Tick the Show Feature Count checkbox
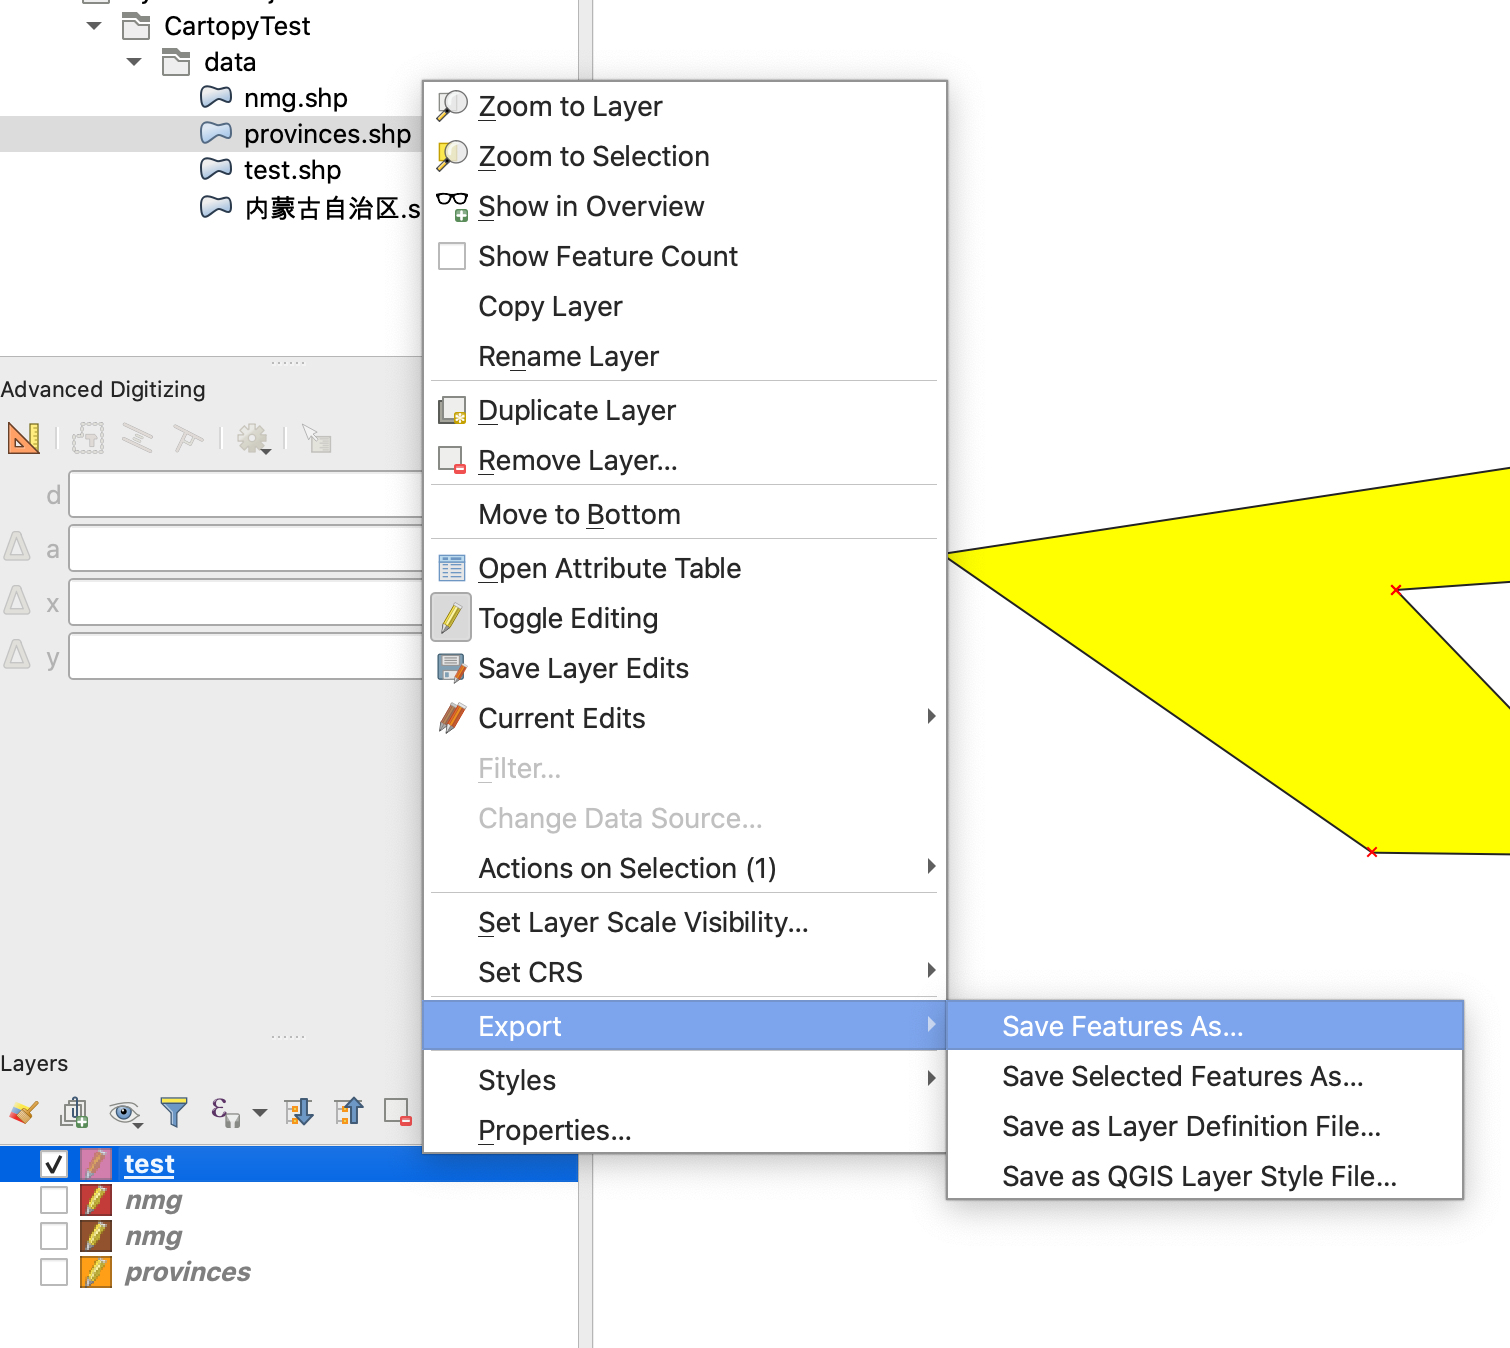 tap(452, 256)
